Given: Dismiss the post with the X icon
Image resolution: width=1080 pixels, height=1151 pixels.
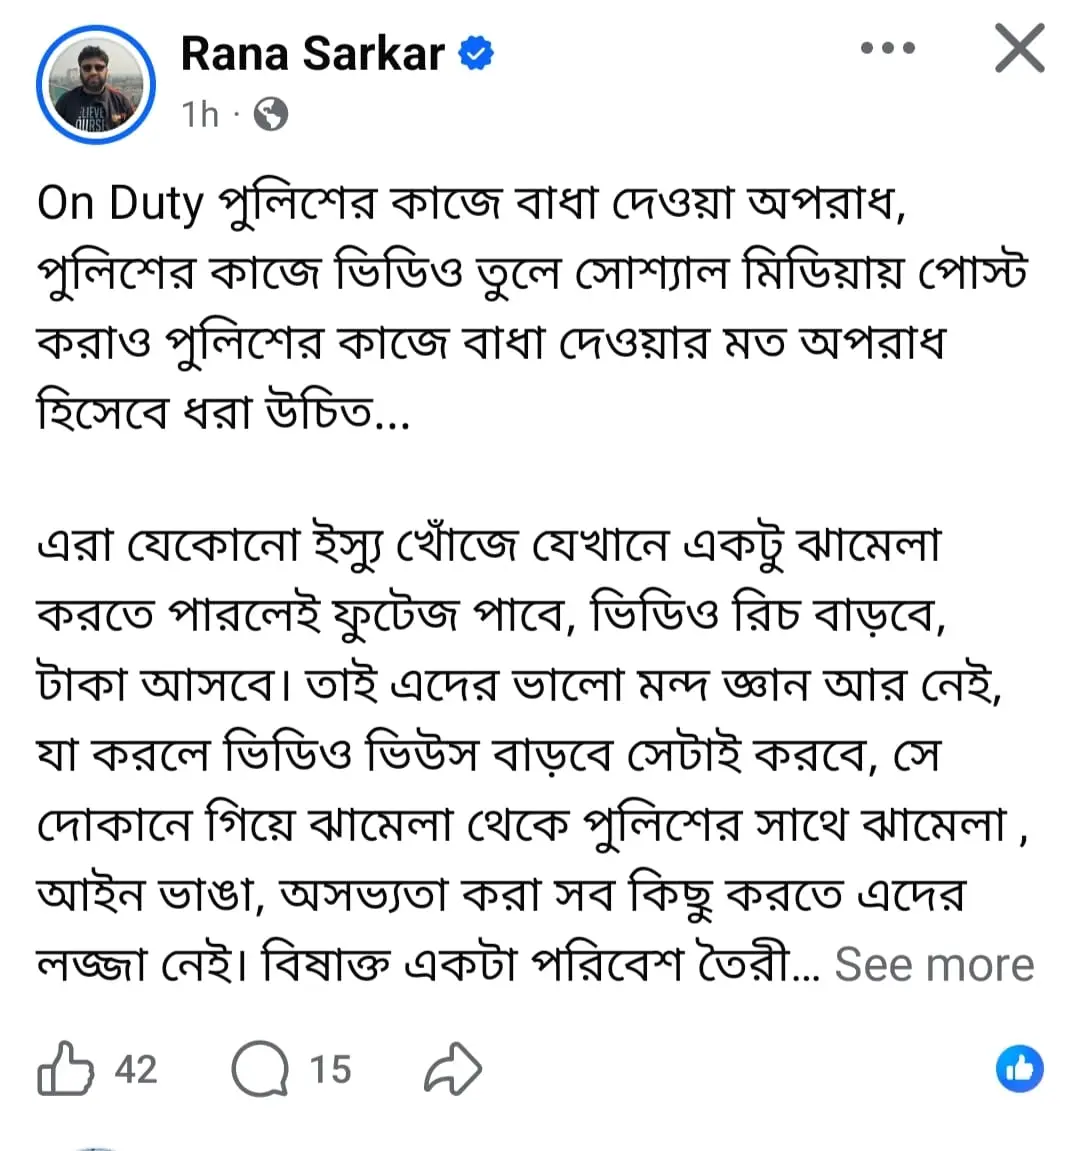Looking at the screenshot, I should tap(1019, 48).
